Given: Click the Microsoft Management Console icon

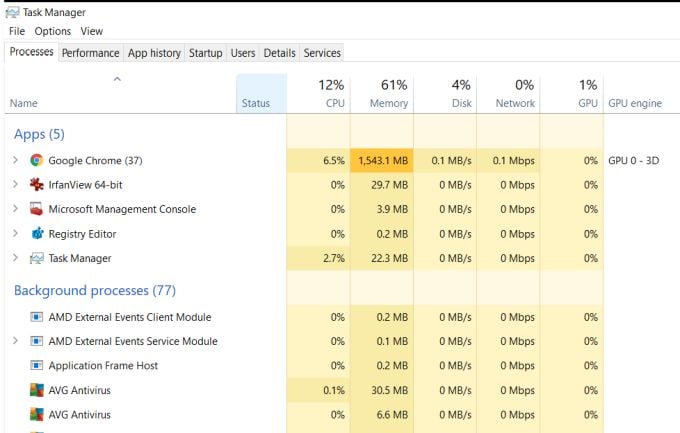Looking at the screenshot, I should (36, 209).
